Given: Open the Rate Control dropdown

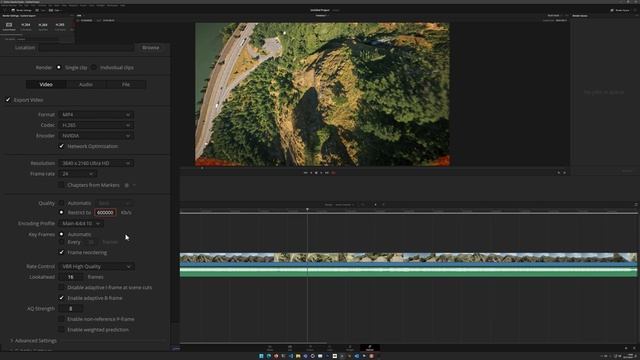Looking at the screenshot, I should (x=96, y=267).
